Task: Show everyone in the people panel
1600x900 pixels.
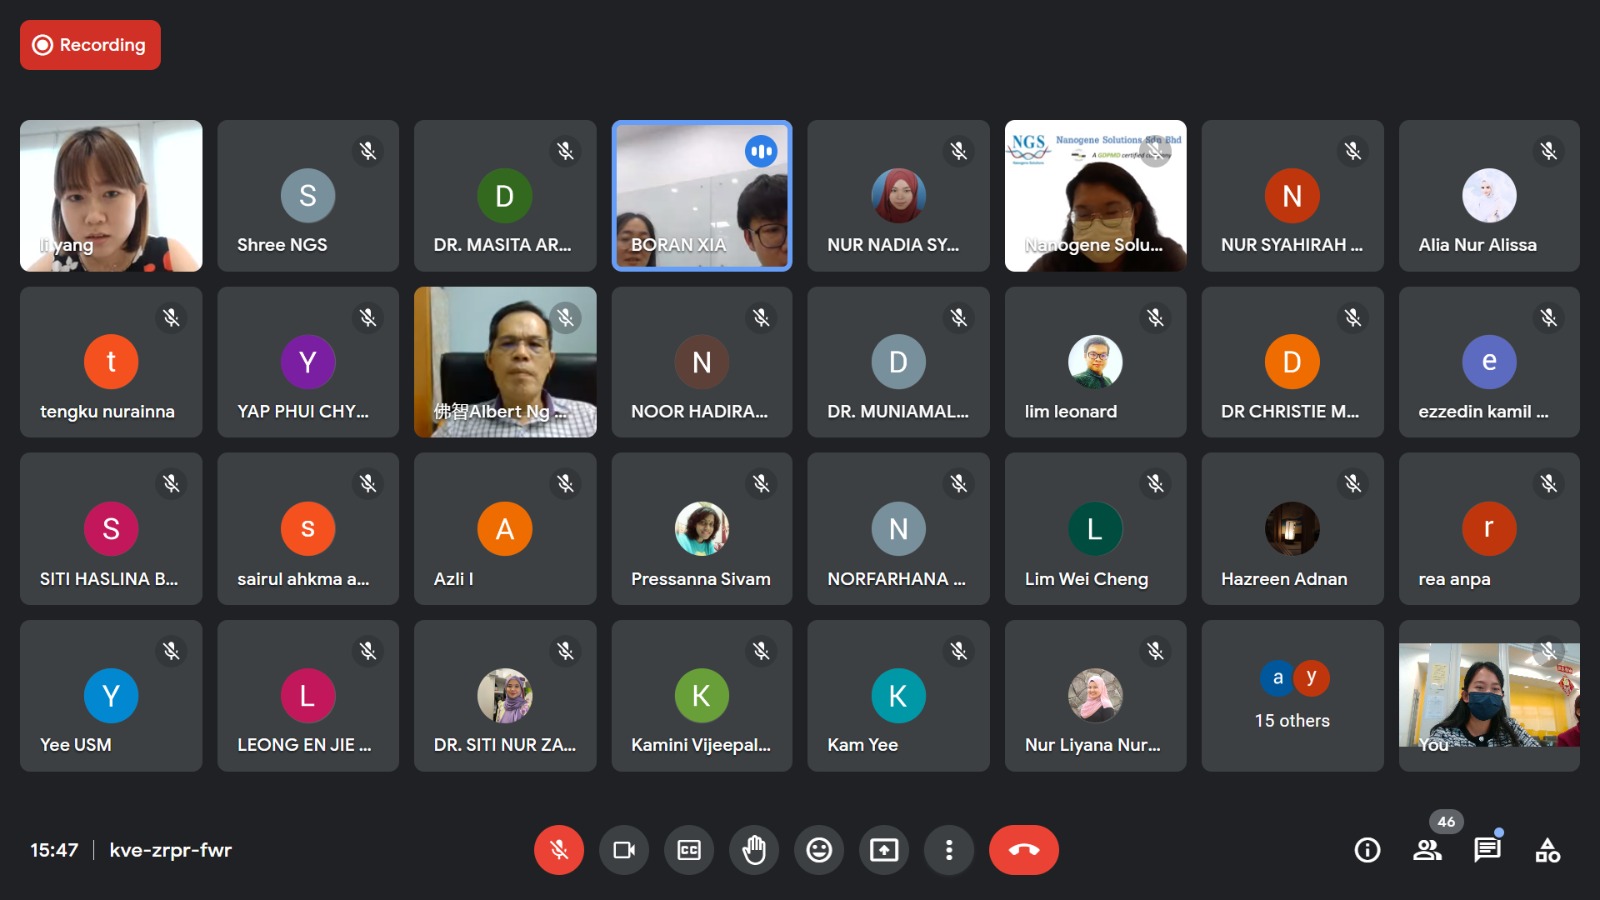Action: (1427, 850)
